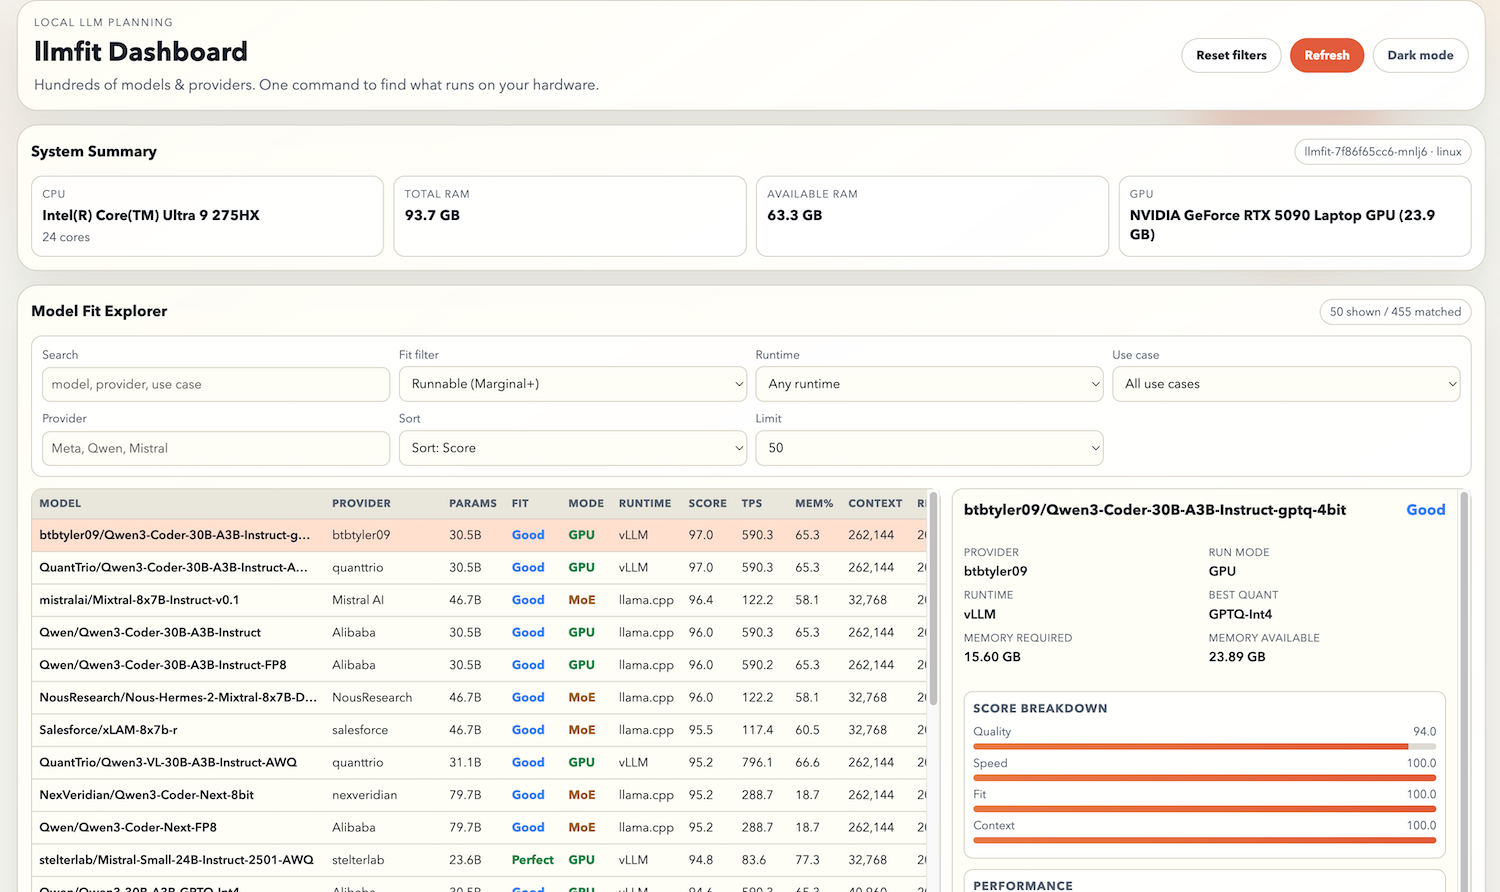The image size is (1500, 892).
Task: Enable Dark mode
Action: click(x=1420, y=55)
